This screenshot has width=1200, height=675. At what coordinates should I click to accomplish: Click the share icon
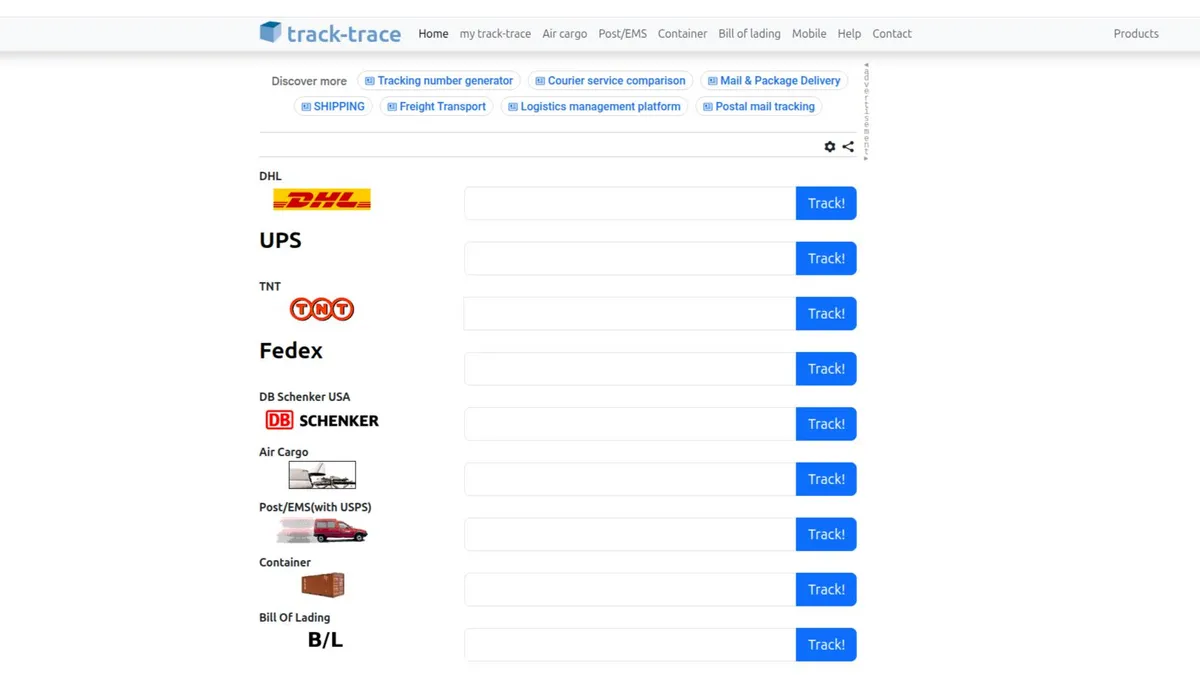point(848,146)
